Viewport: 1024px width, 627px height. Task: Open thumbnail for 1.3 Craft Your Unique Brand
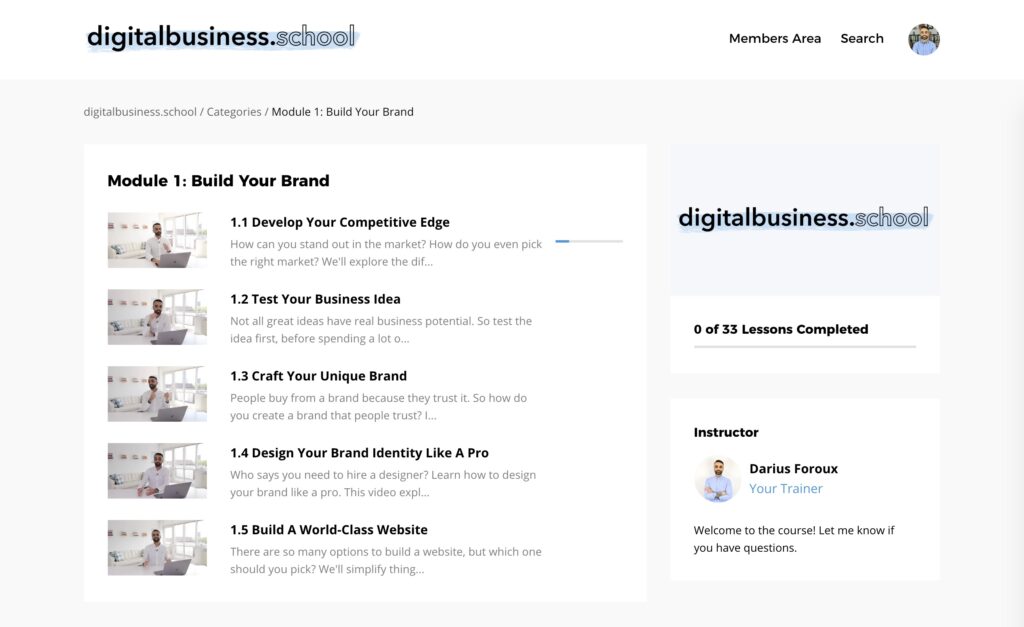(x=157, y=394)
